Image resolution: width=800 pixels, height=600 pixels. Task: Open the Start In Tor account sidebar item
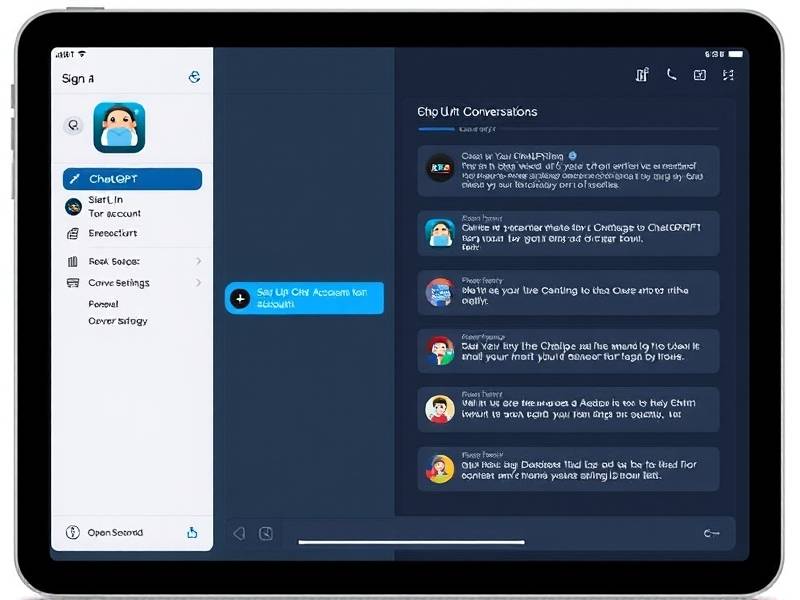pos(115,207)
